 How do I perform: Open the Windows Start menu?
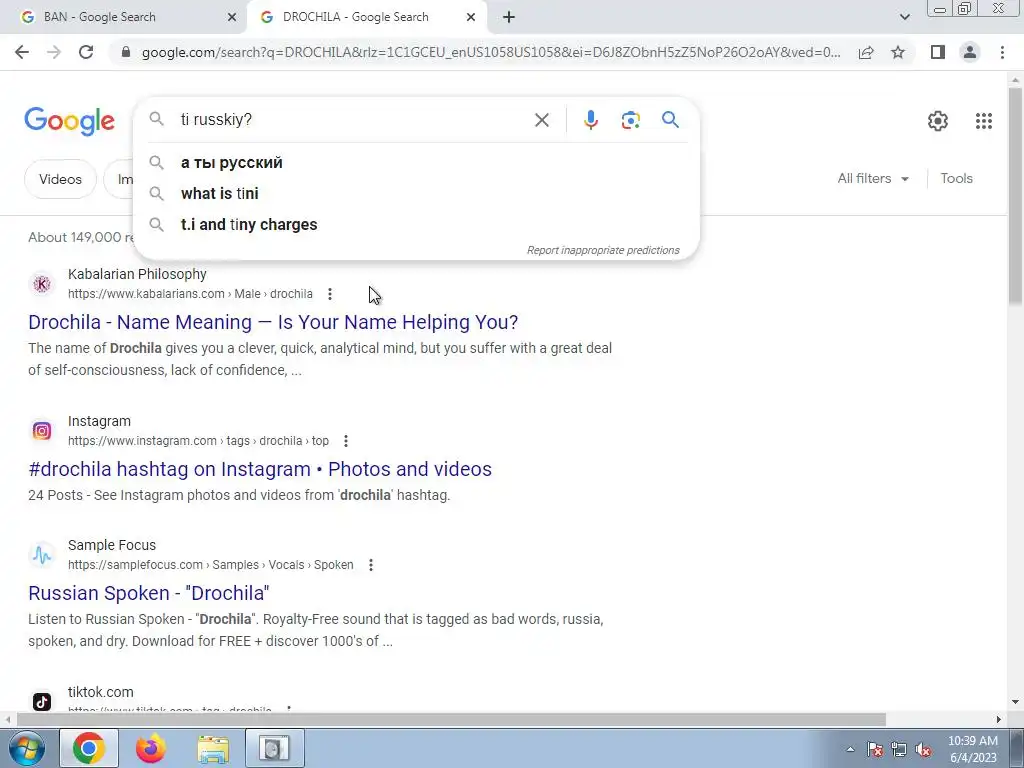click(27, 748)
